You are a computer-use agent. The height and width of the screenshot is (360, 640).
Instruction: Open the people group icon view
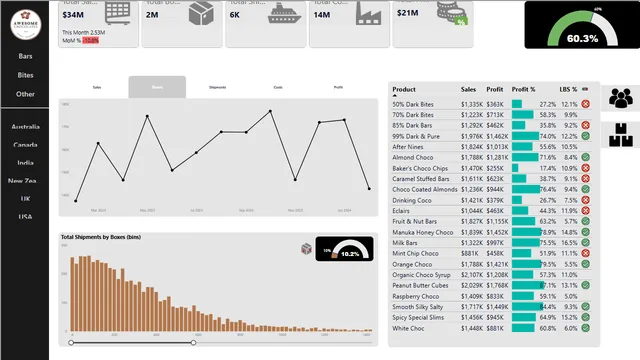[x=621, y=98]
